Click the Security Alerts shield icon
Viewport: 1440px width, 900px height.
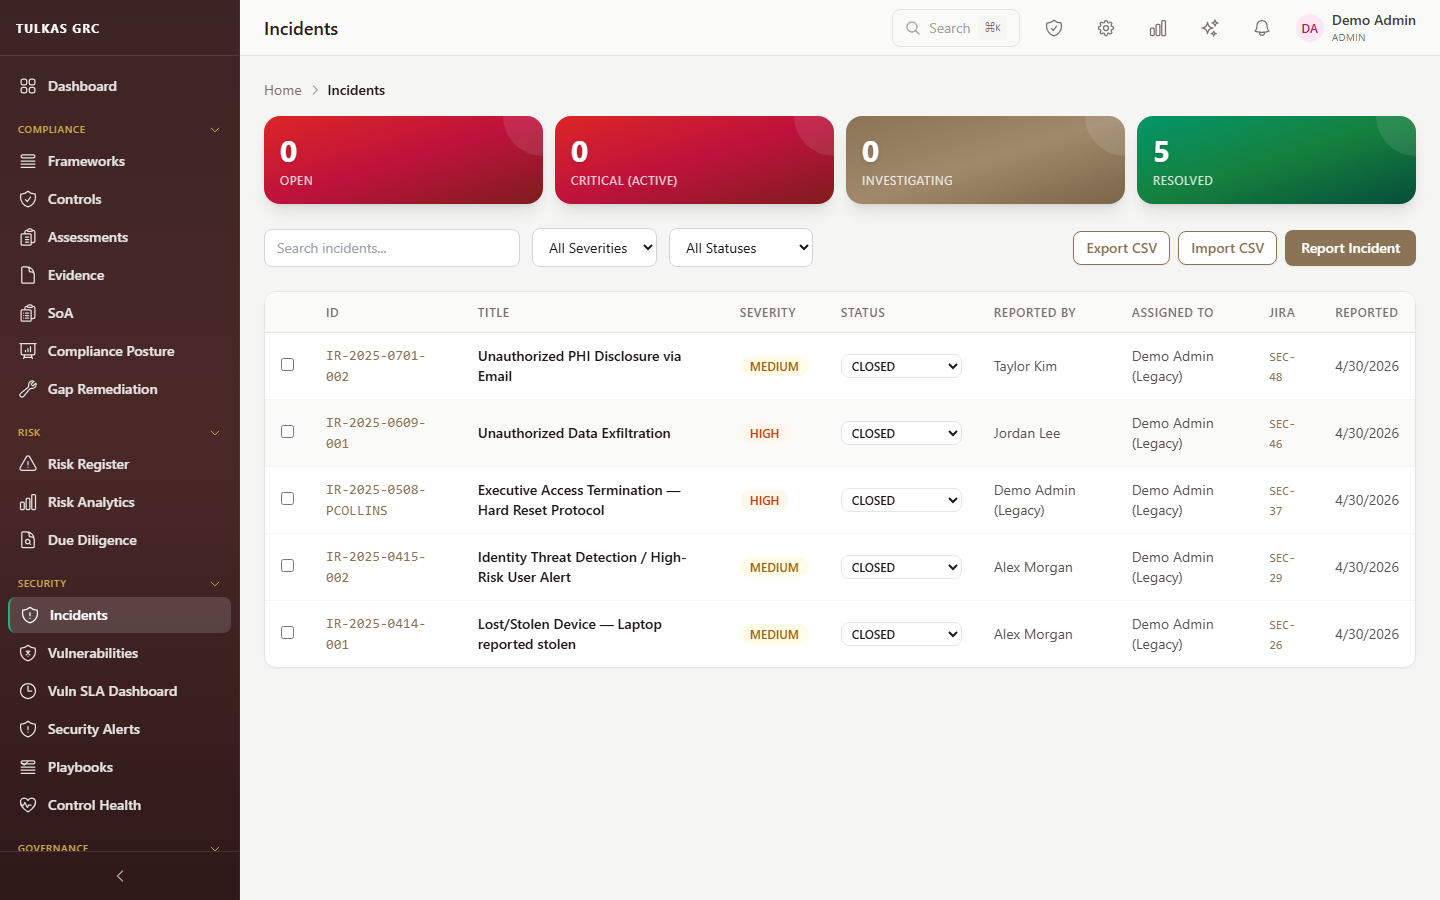pyautogui.click(x=28, y=729)
